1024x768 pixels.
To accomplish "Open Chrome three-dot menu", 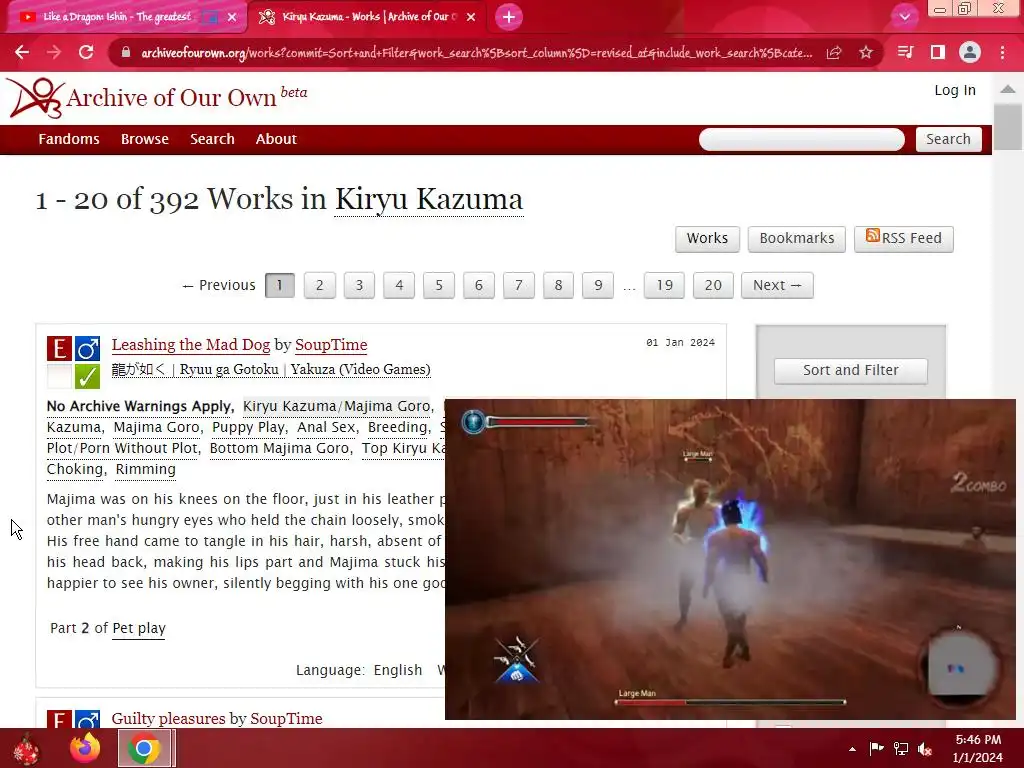I will (1002, 52).
